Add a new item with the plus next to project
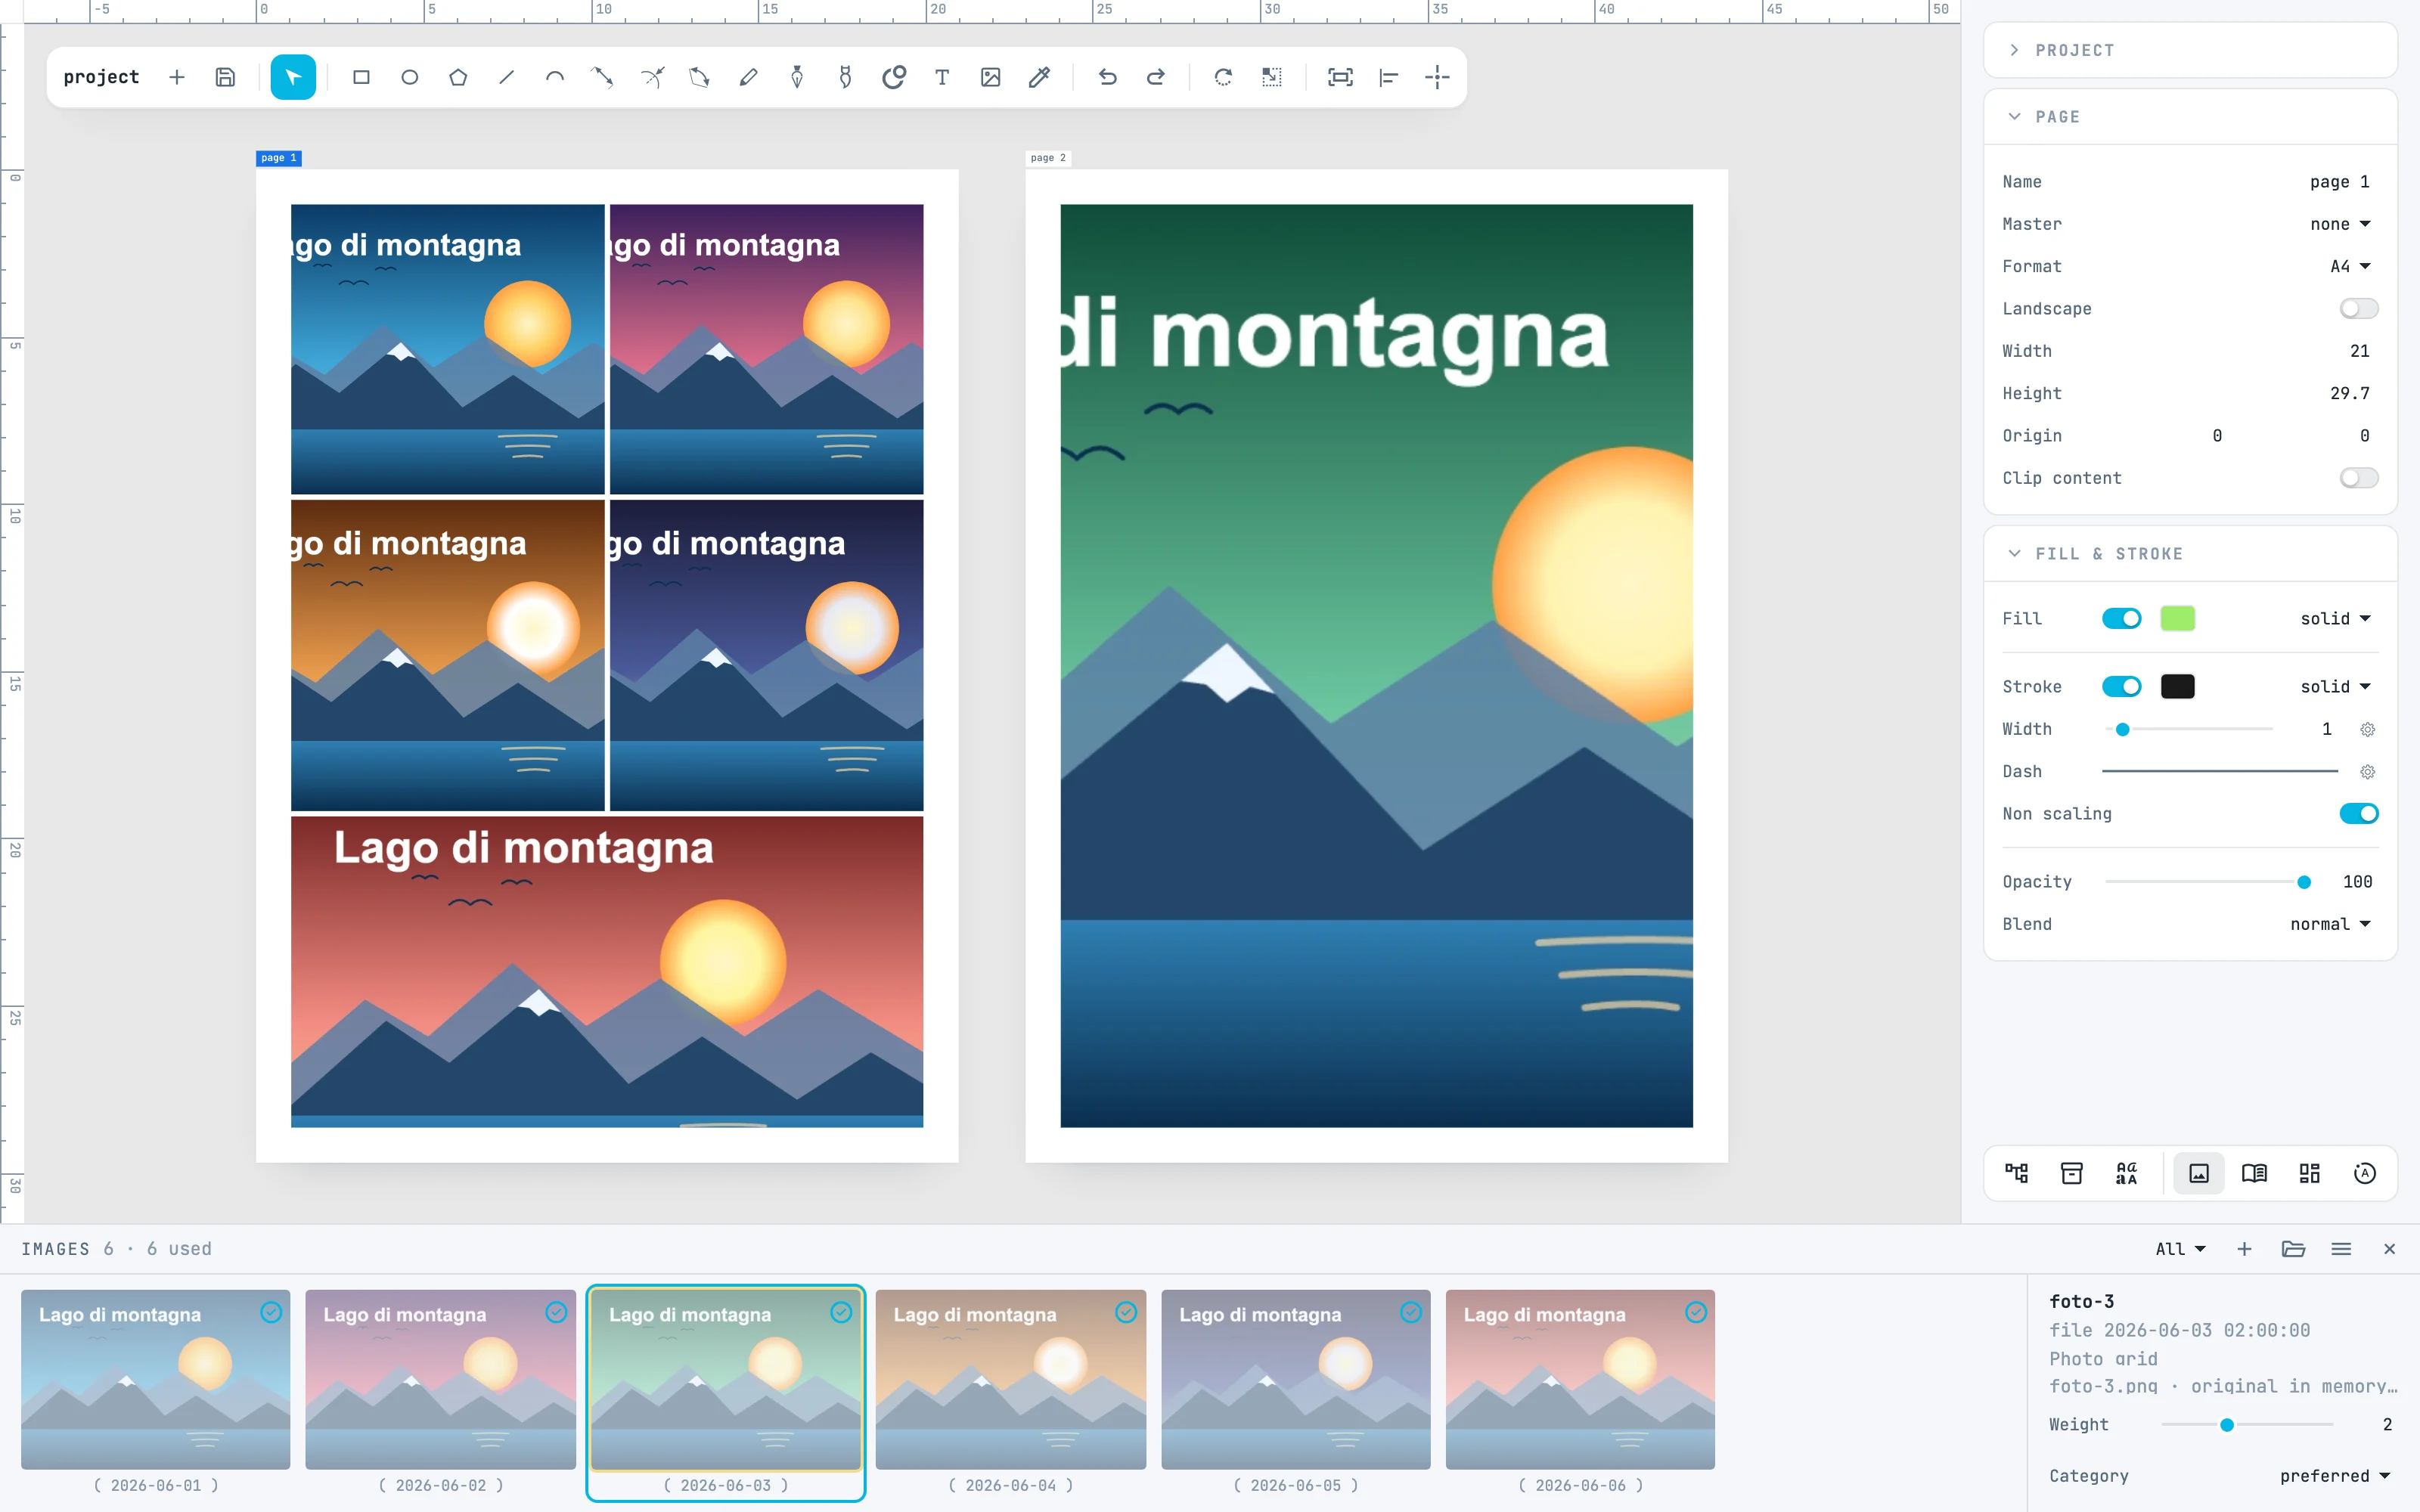 177,77
